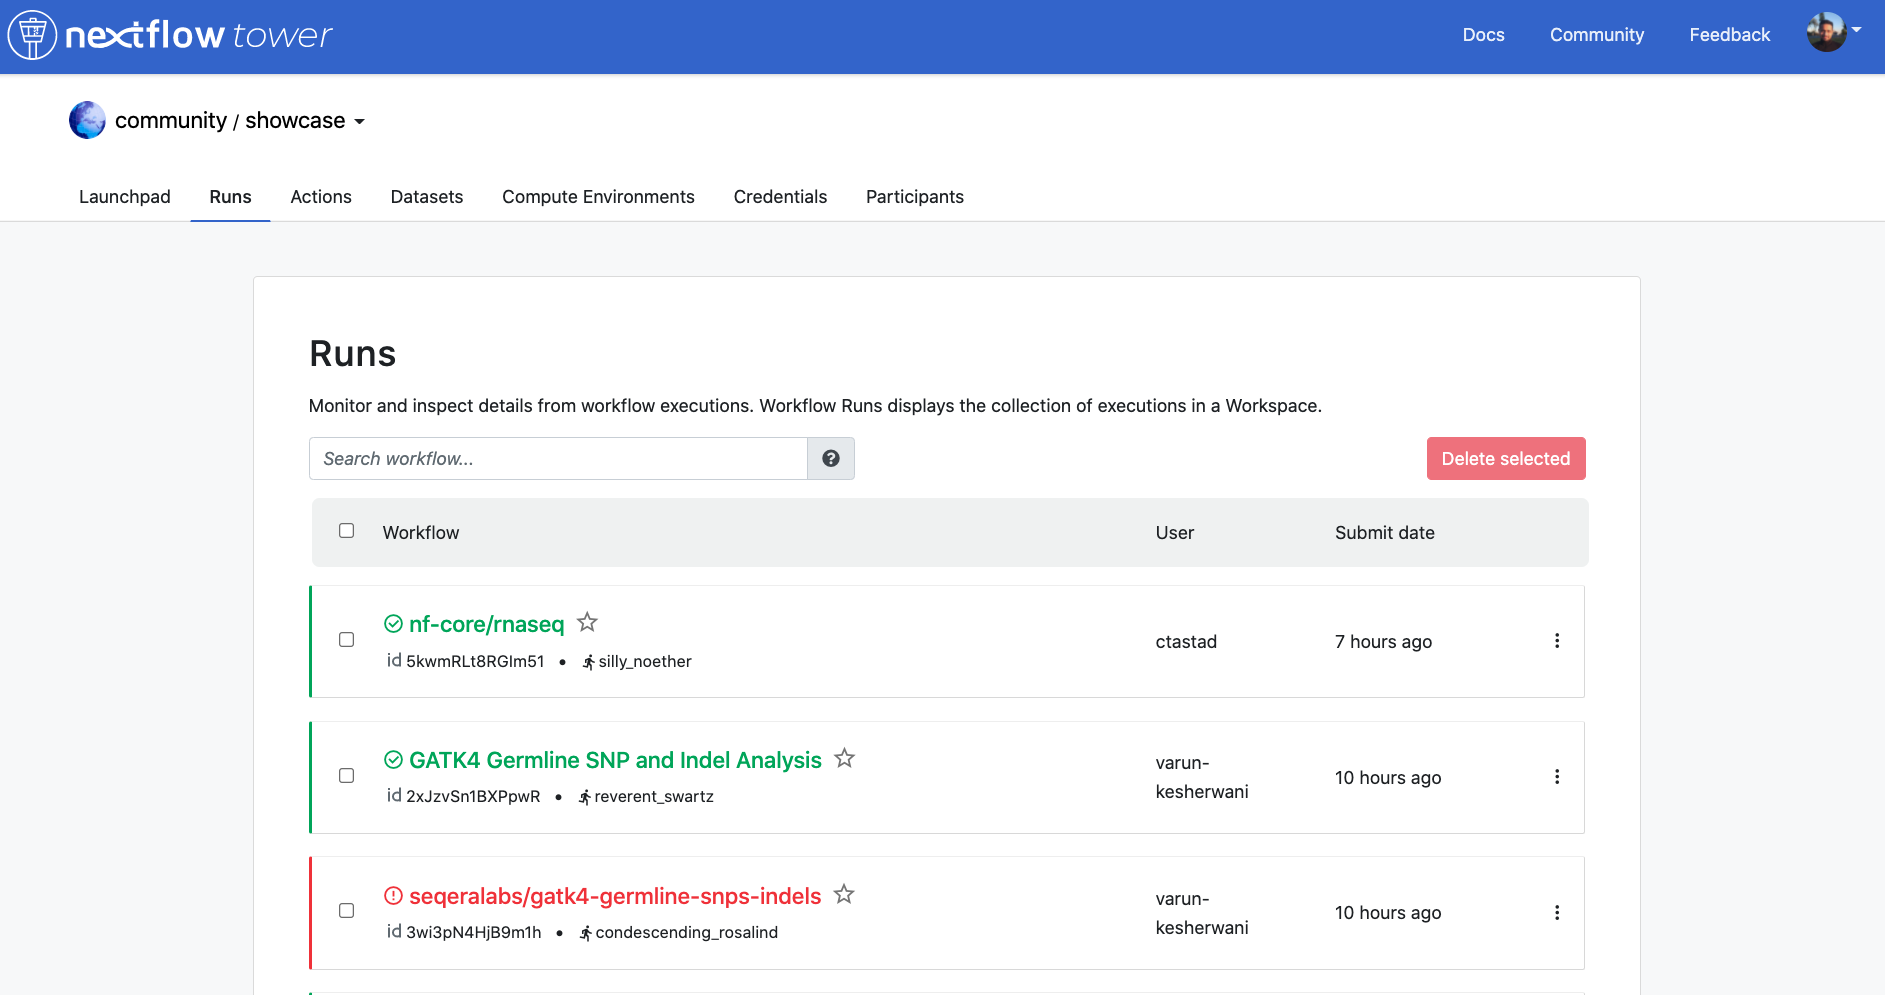
Task: Open the options menu for GATK4 Germline run
Action: click(x=1557, y=777)
